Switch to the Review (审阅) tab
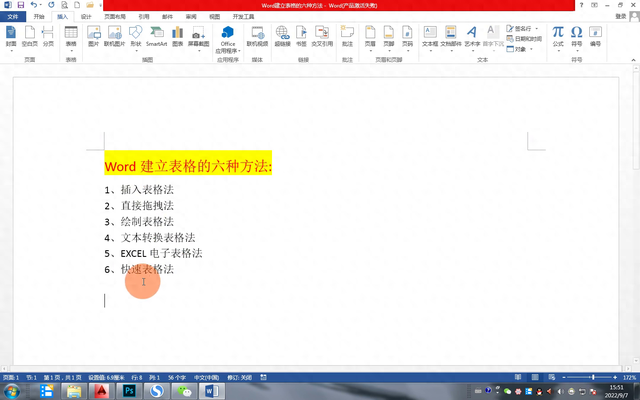Image resolution: width=640 pixels, height=400 pixels. [x=191, y=17]
